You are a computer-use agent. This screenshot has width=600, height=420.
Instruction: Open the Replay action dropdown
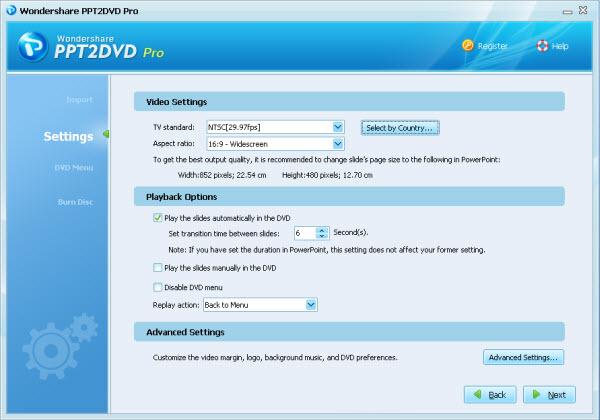[311, 305]
